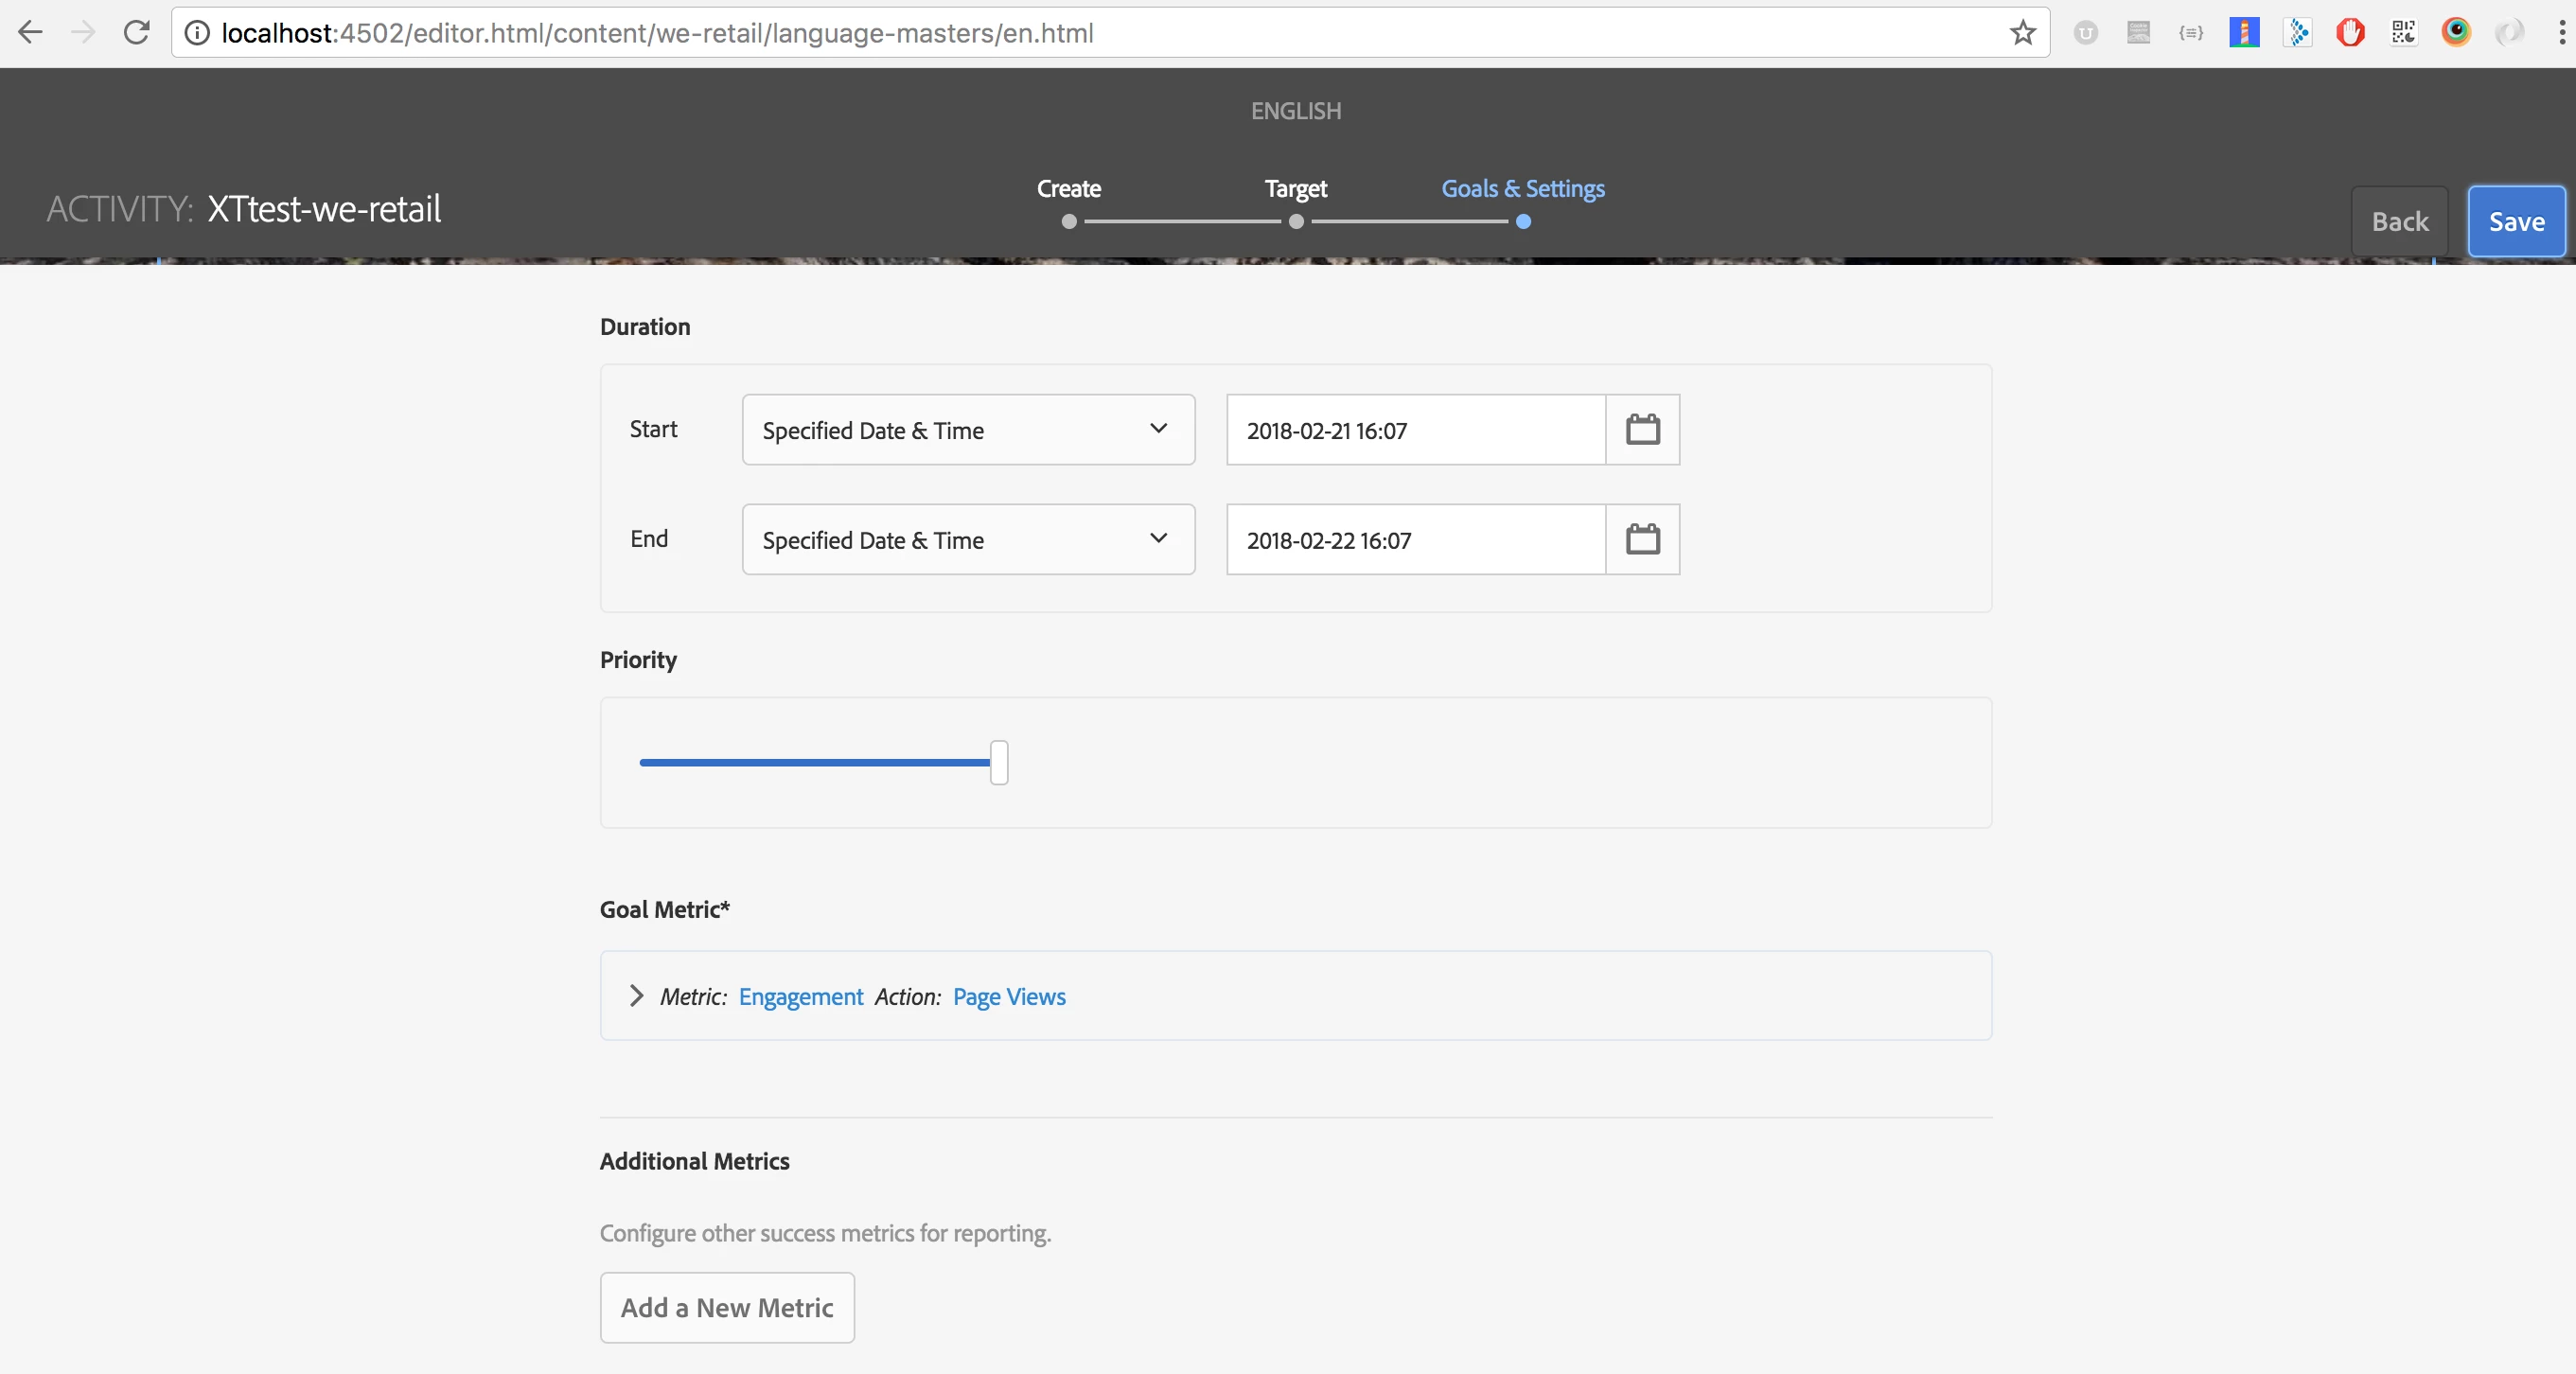Viewport: 2576px width, 1374px height.
Task: Open the Start type dropdown
Action: pyautogui.click(x=968, y=430)
